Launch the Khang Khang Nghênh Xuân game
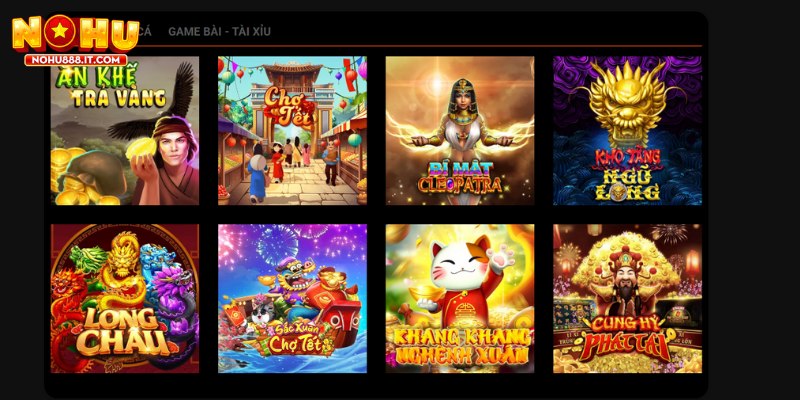This screenshot has height=400, width=800. (x=460, y=298)
